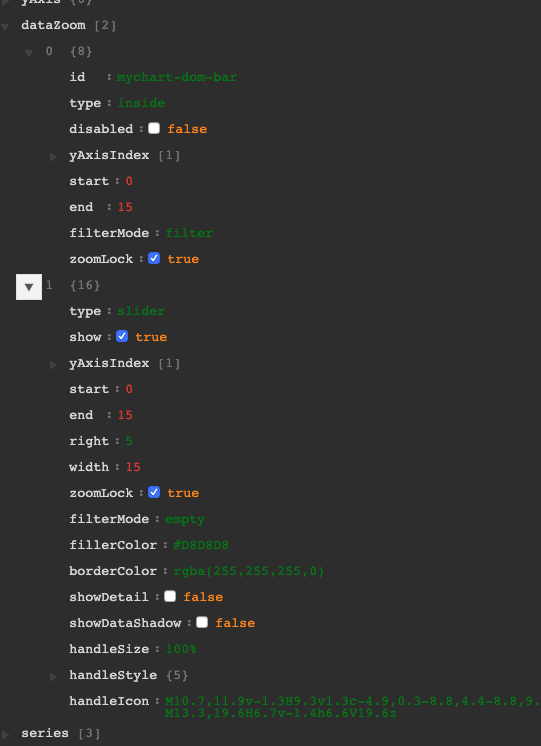The width and height of the screenshot is (541, 746).
Task: Edit the handleSize 100% value
Action: [x=181, y=649]
